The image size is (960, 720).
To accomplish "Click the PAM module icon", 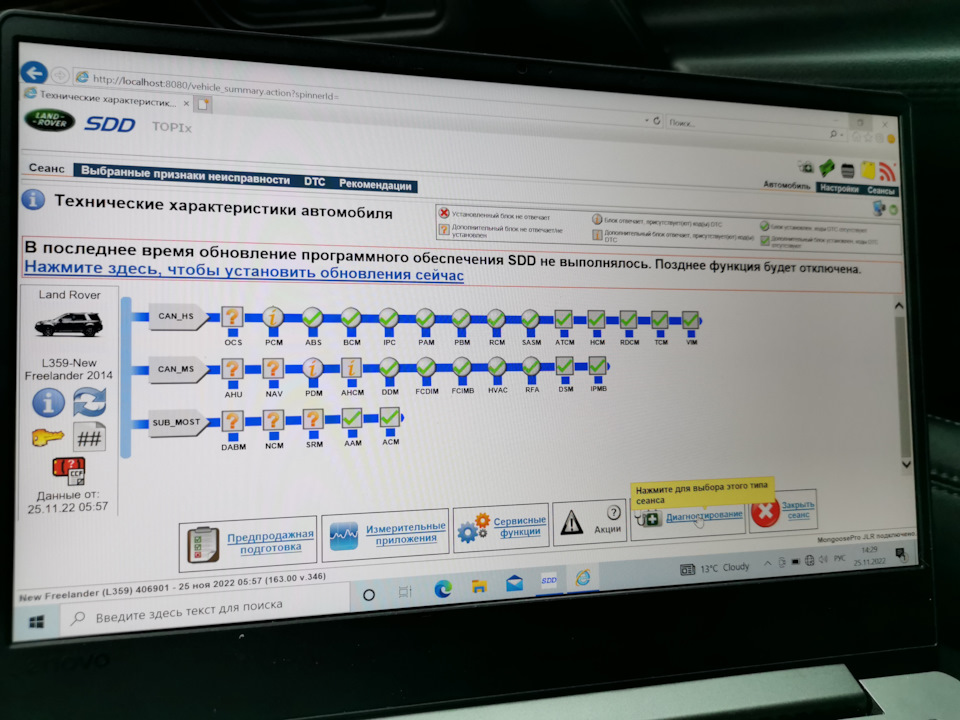I will 426,318.
